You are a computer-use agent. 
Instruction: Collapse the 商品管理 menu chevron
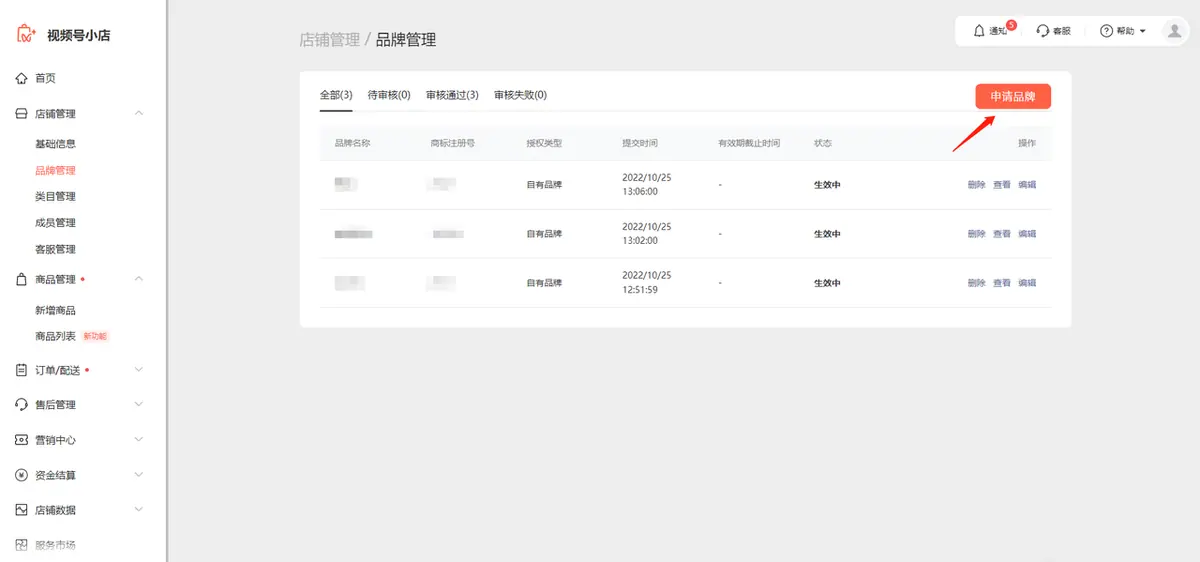[139, 278]
